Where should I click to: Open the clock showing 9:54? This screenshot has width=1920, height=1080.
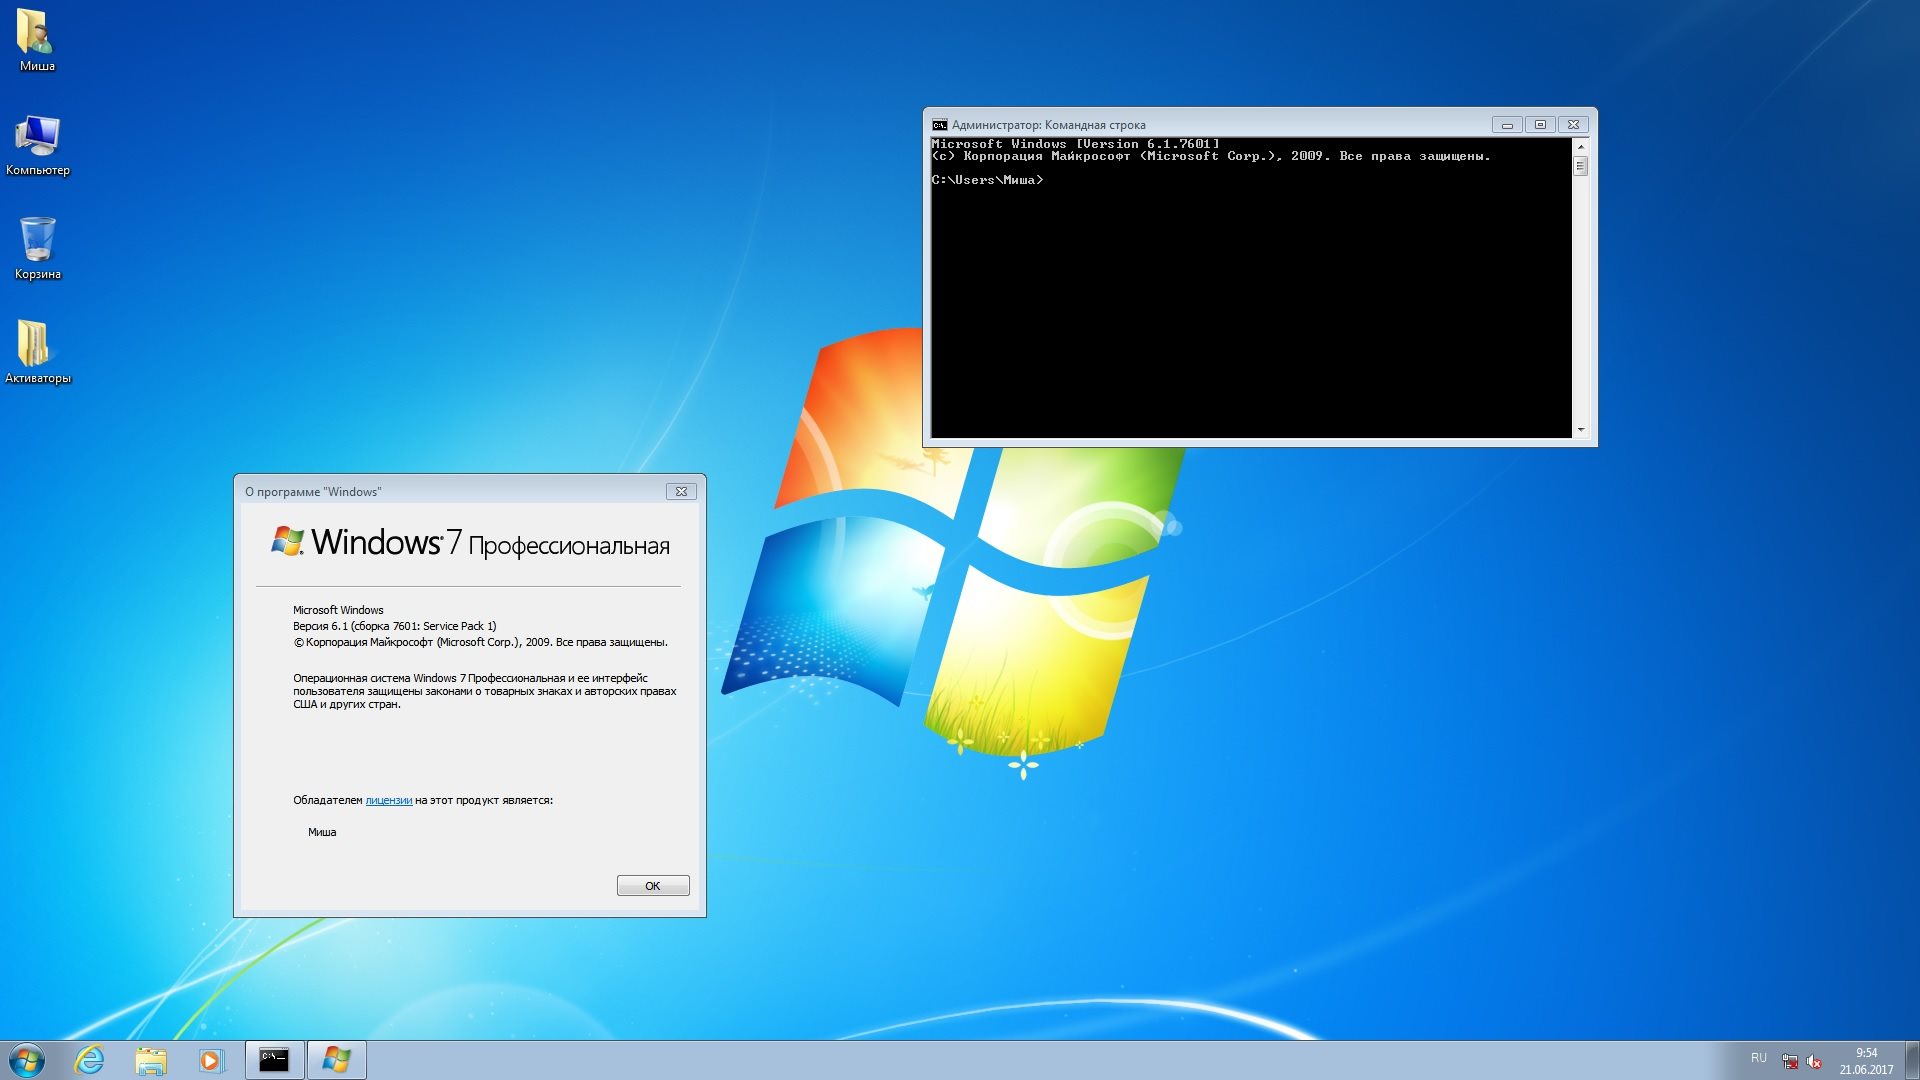coord(1866,1061)
